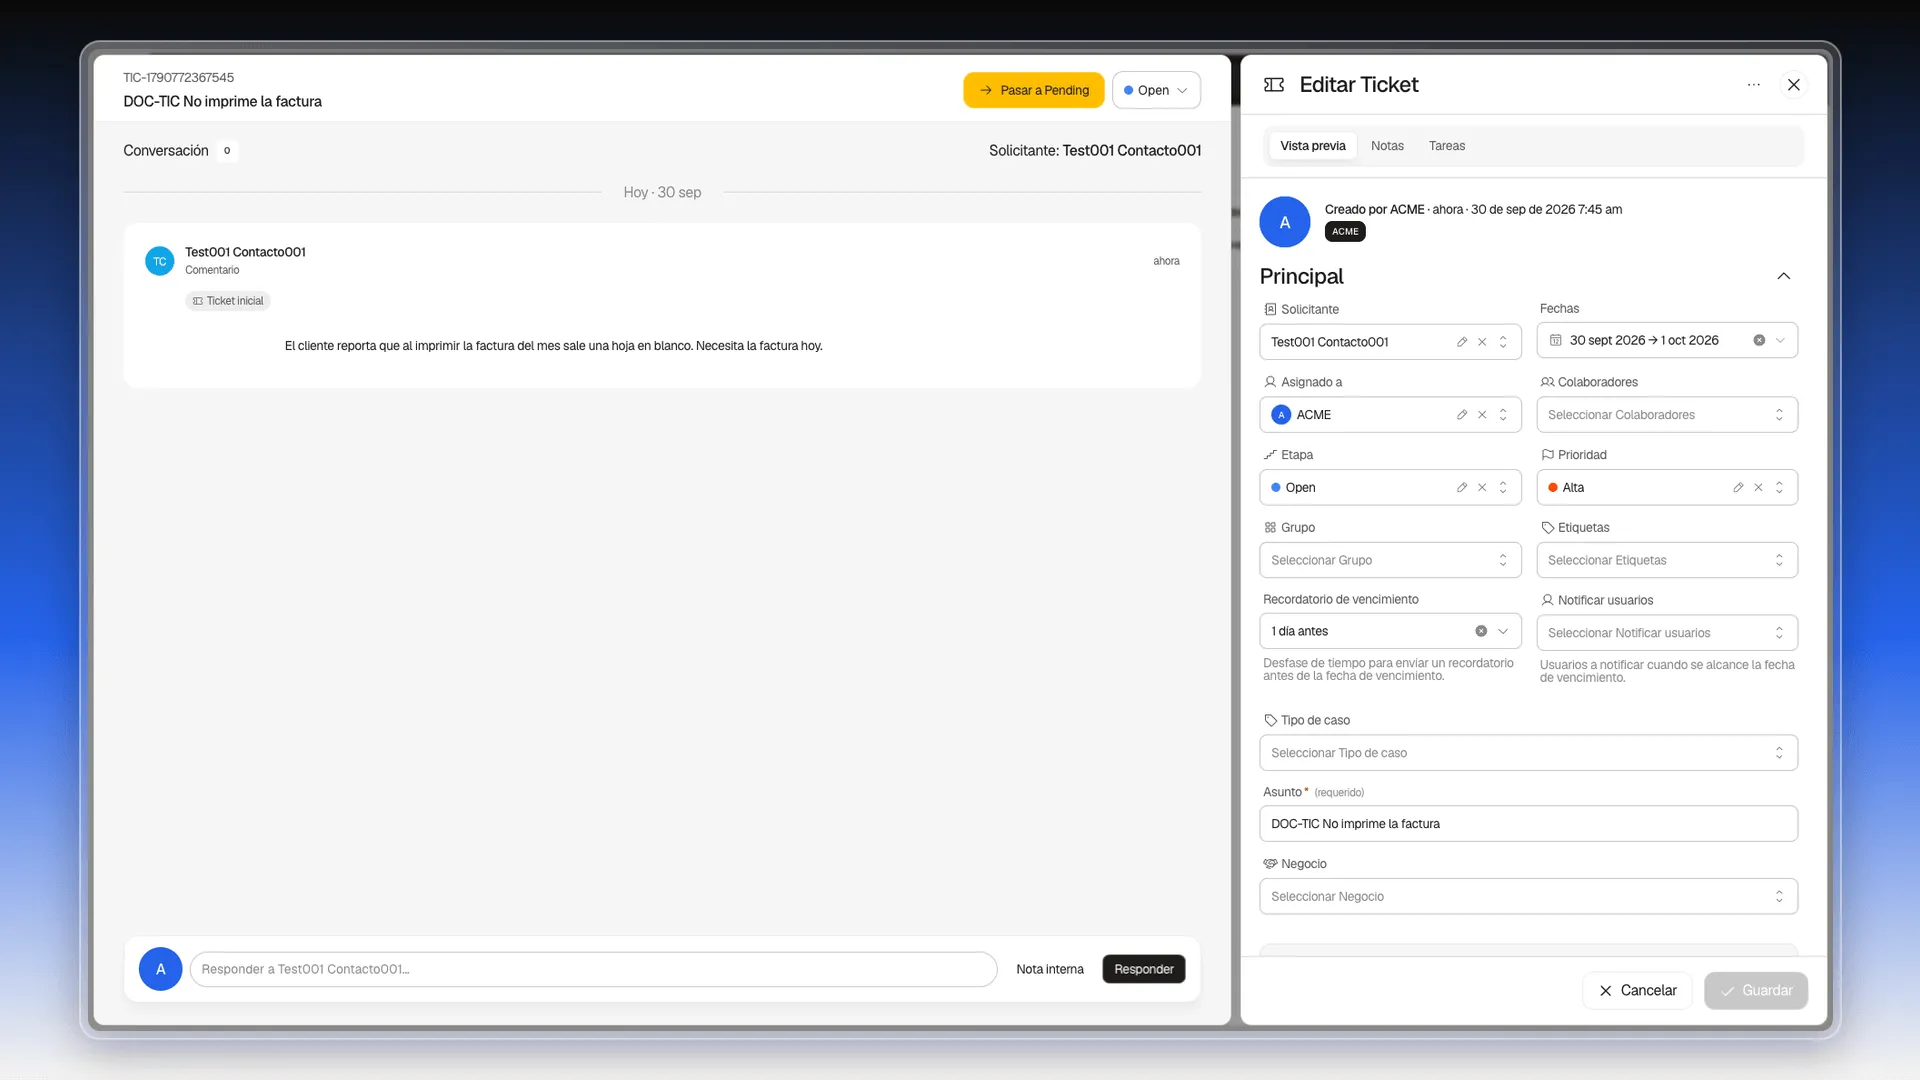
Task: Open Seleccionar Etiquetas dropdown
Action: (1667, 560)
